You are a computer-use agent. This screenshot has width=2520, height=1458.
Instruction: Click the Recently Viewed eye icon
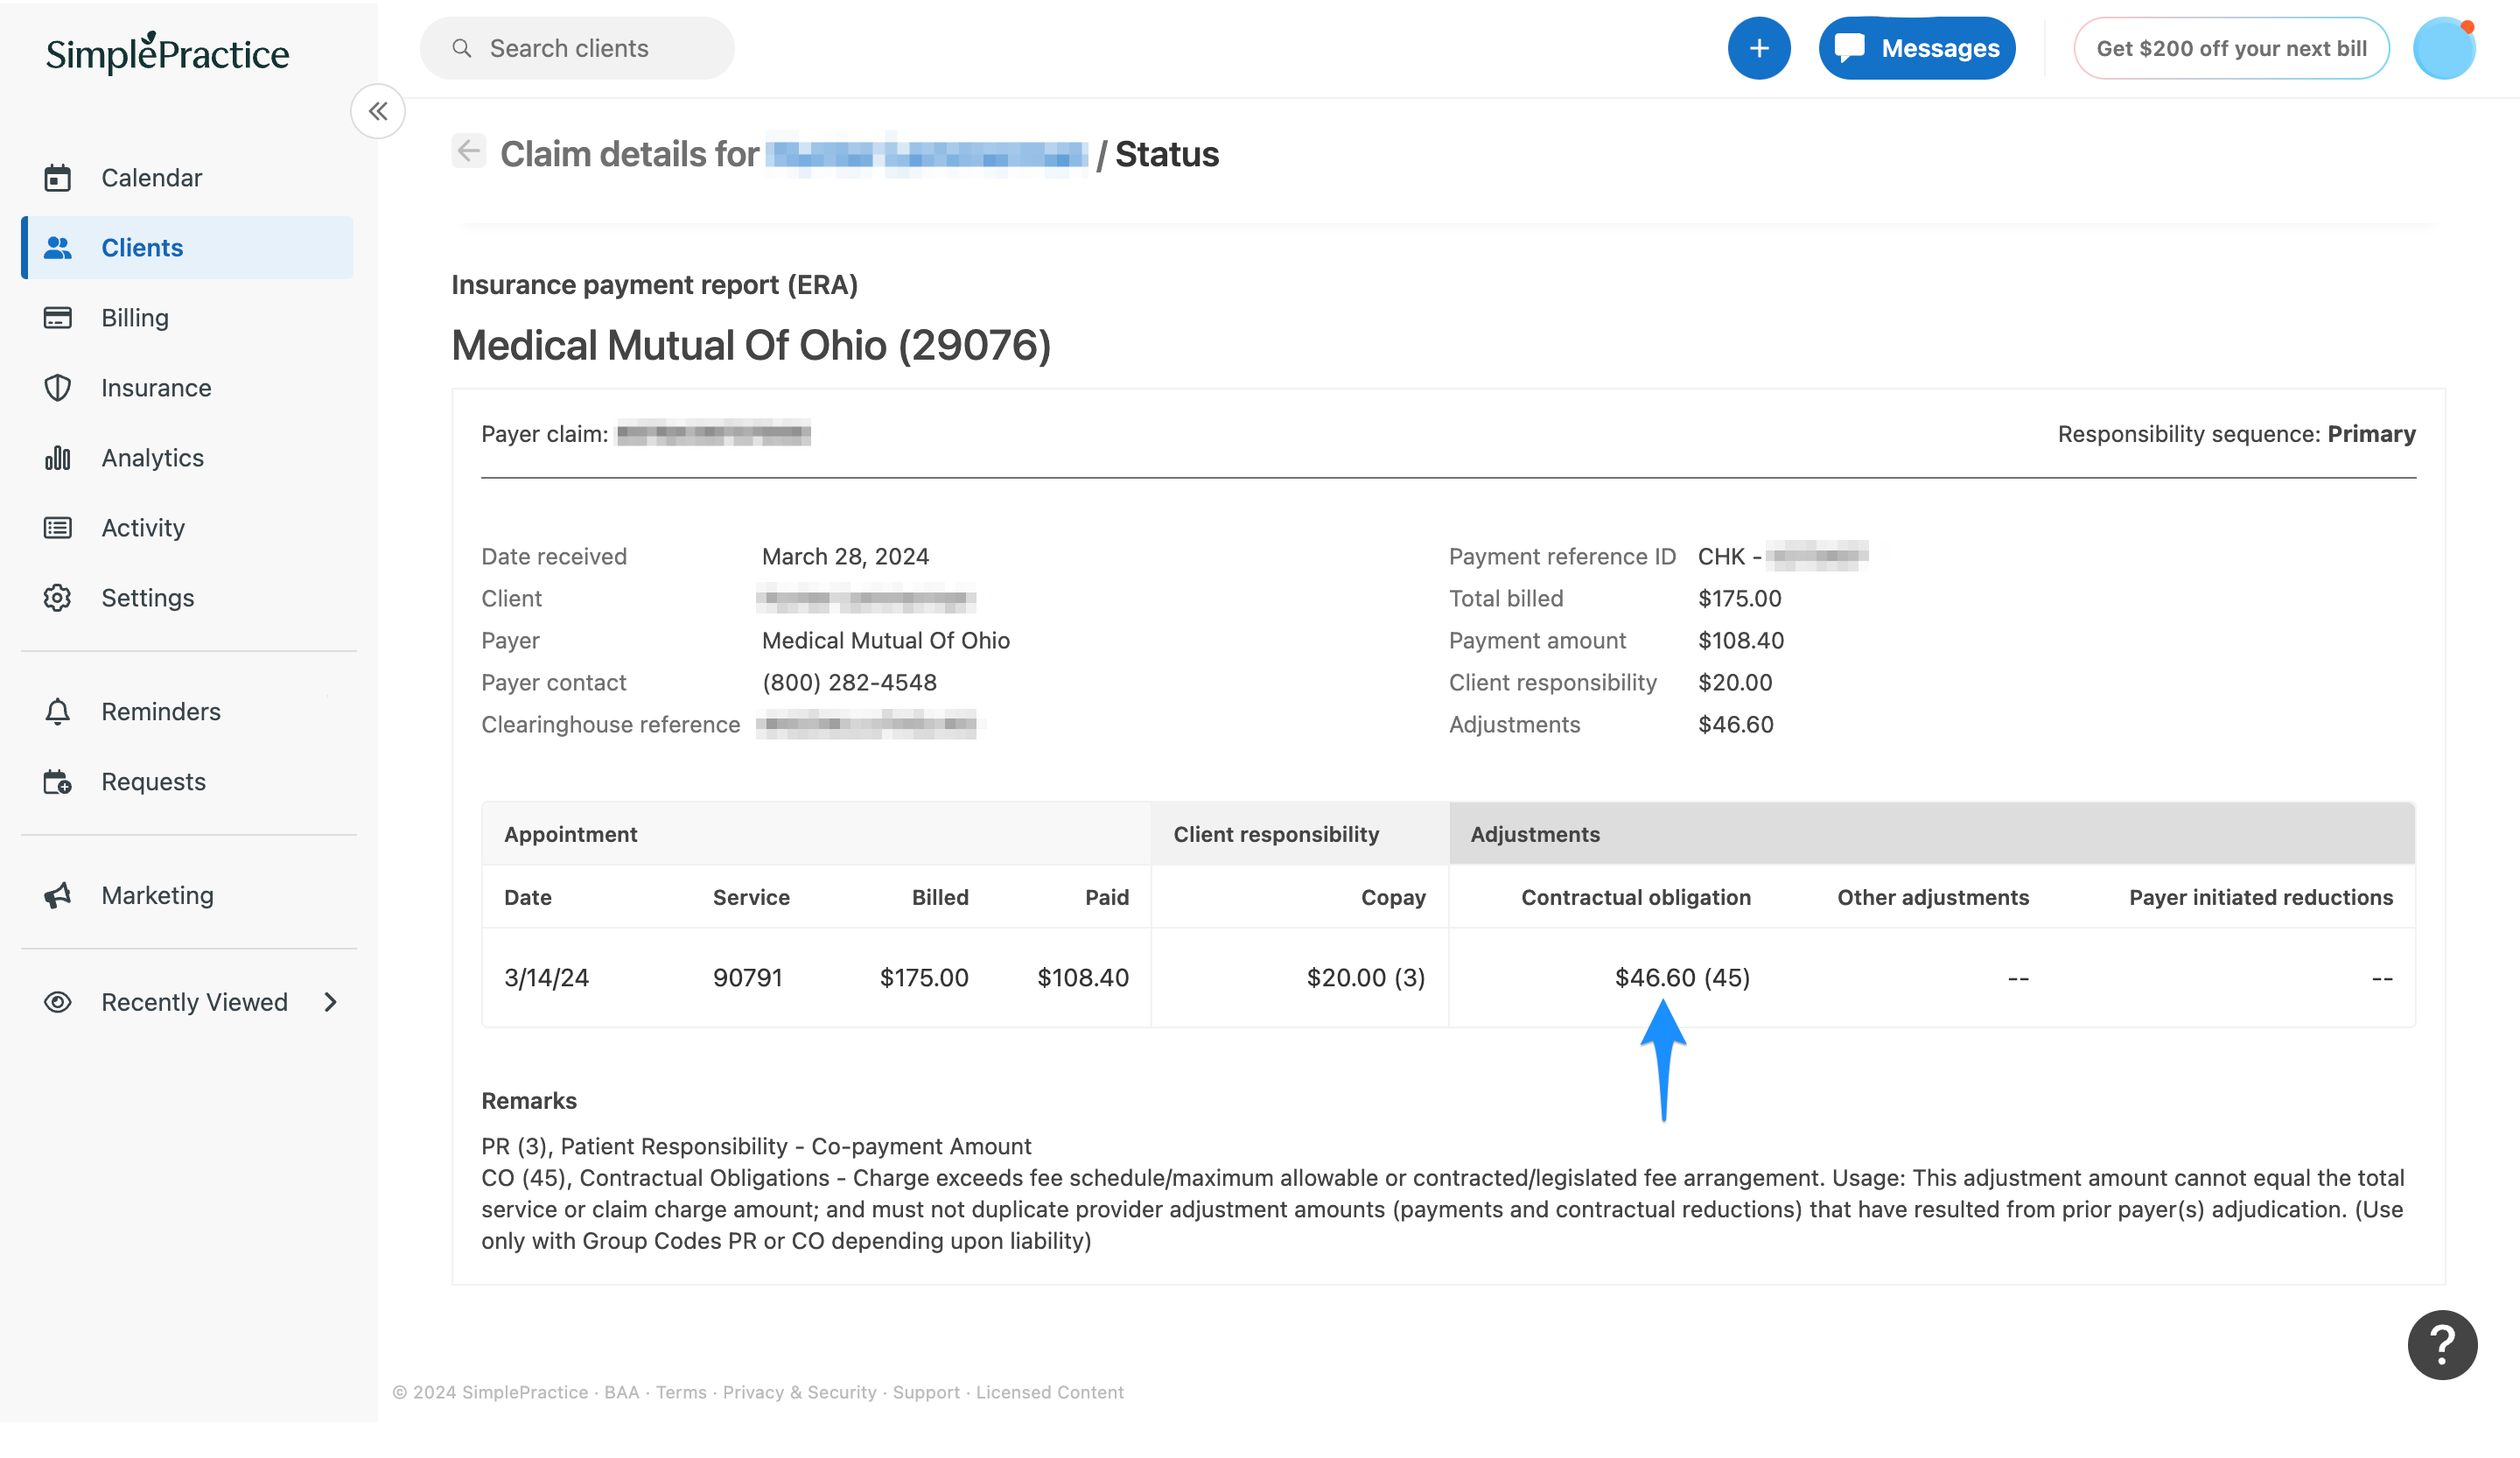point(58,1003)
